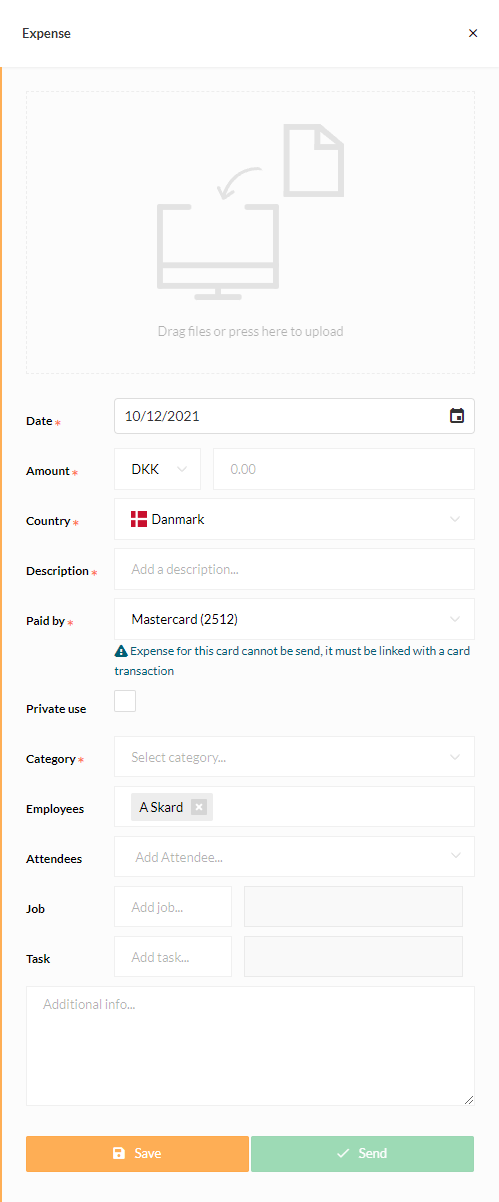499x1202 pixels.
Task: Click the floppy disk Save icon
Action: coord(120,1153)
